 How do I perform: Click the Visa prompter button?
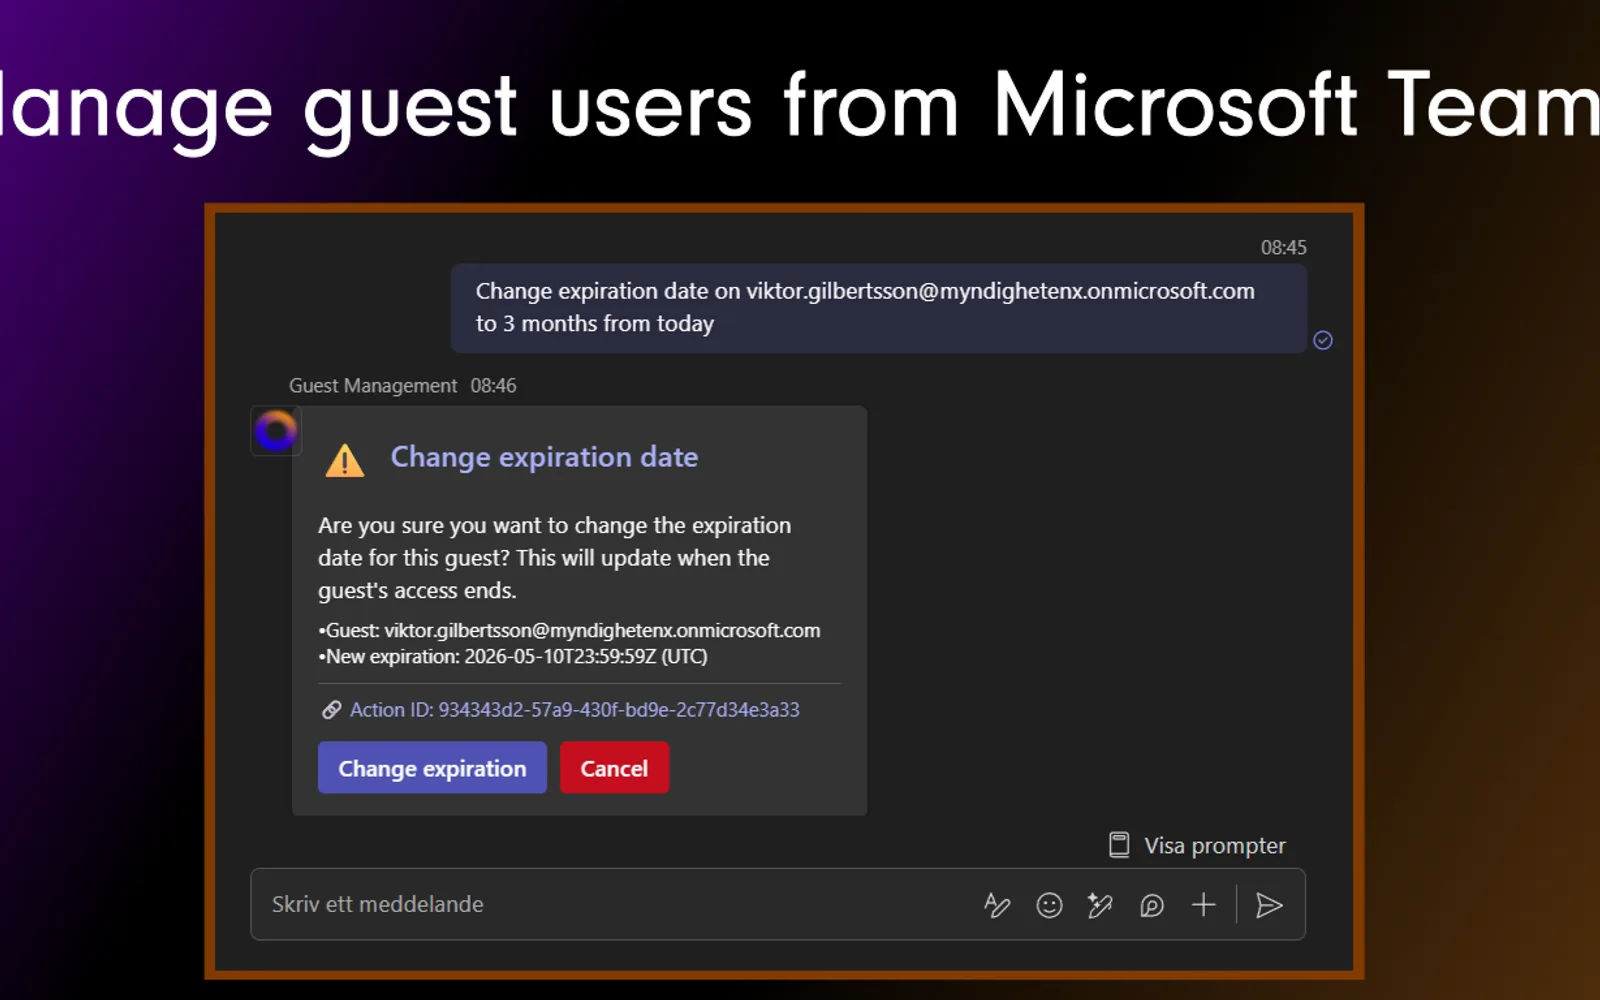pyautogui.click(x=1197, y=845)
